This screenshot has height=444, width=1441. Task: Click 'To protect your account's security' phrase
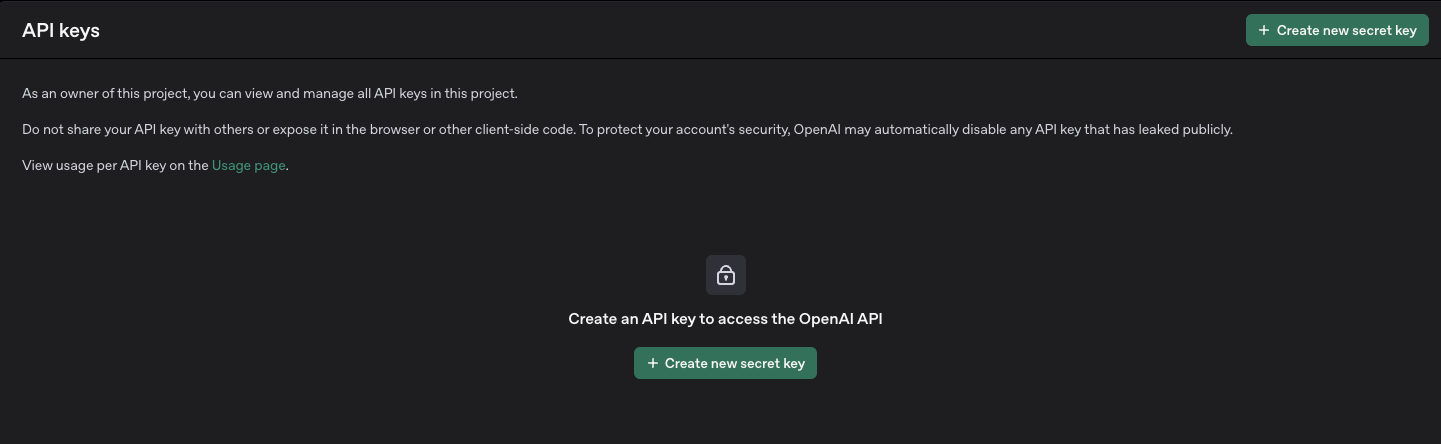[x=683, y=129]
